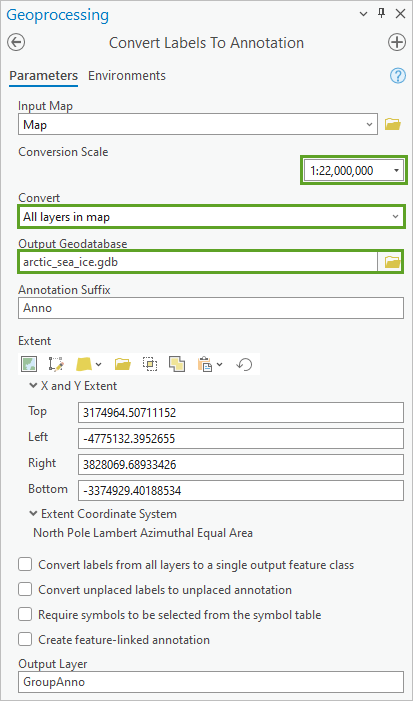This screenshot has width=413, height=701.
Task: Toggle auto-hide pin on Geoprocessing pane
Action: pyautogui.click(x=381, y=13)
